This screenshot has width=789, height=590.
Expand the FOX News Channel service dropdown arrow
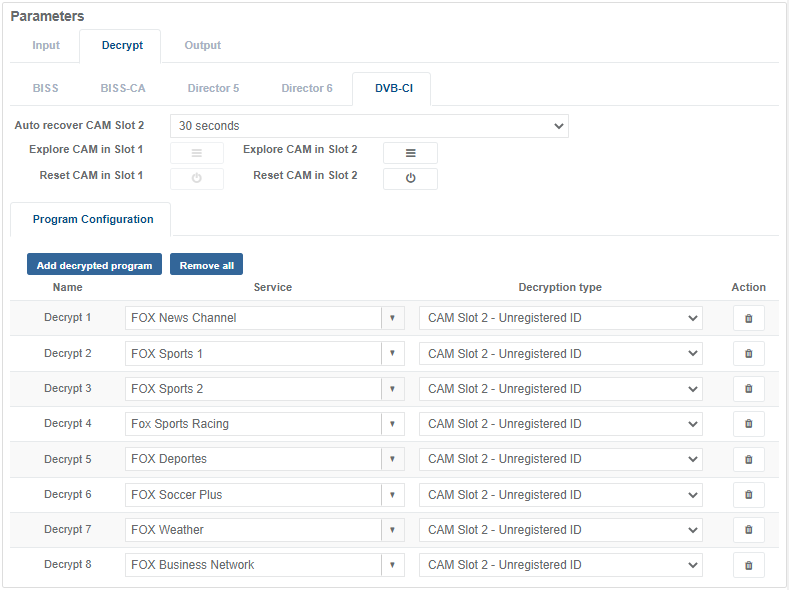(x=392, y=318)
